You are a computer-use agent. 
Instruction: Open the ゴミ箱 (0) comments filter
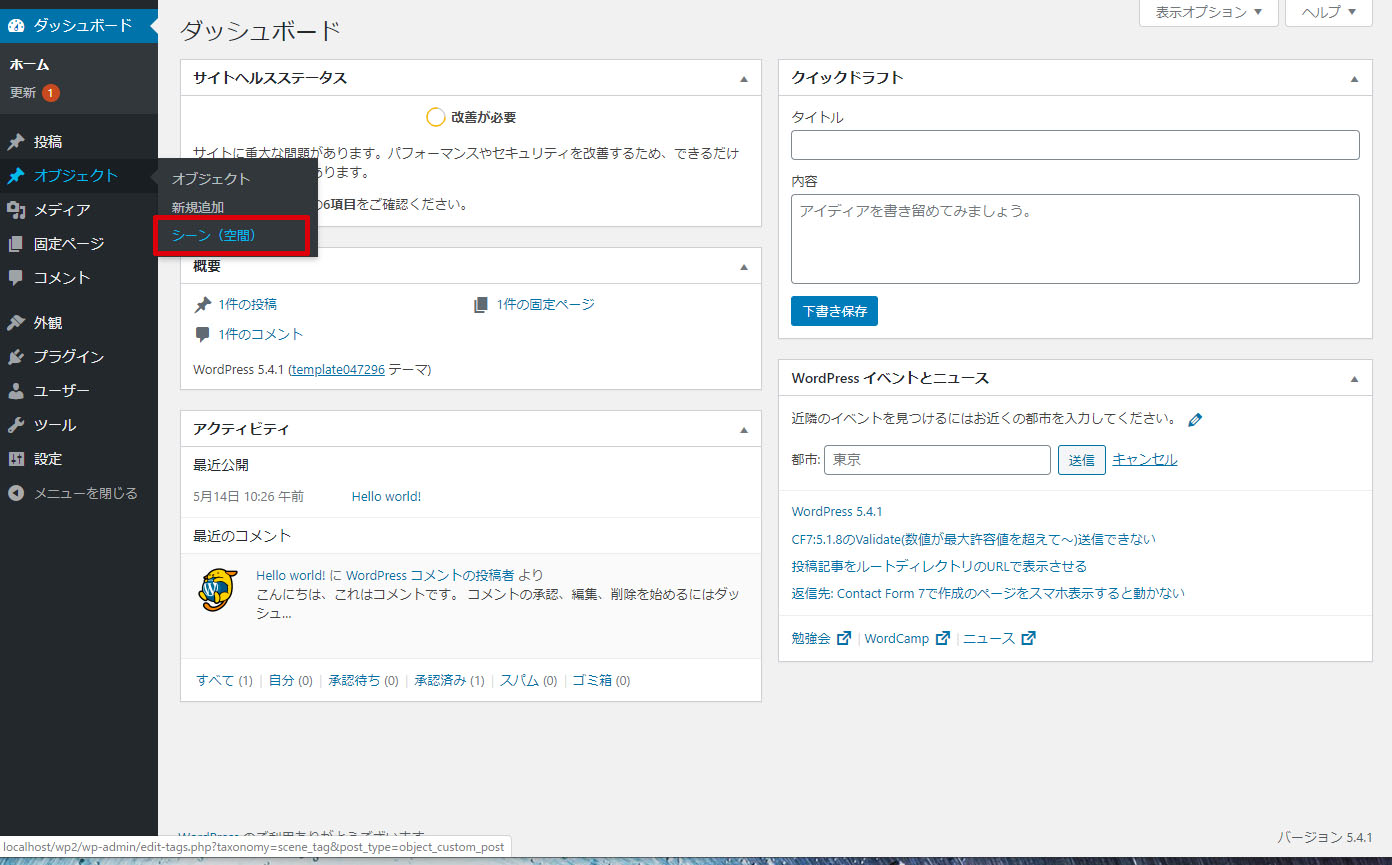(x=600, y=681)
